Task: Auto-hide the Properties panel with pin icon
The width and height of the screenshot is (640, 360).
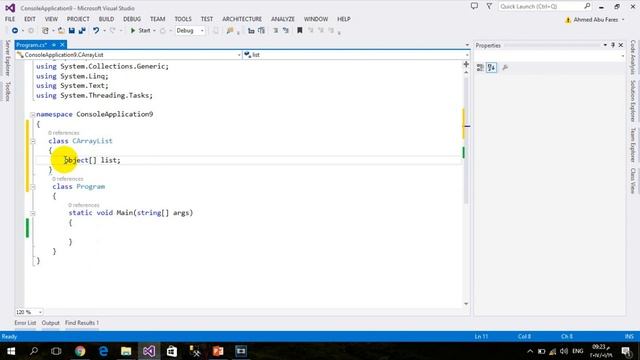Action: [x=613, y=45]
